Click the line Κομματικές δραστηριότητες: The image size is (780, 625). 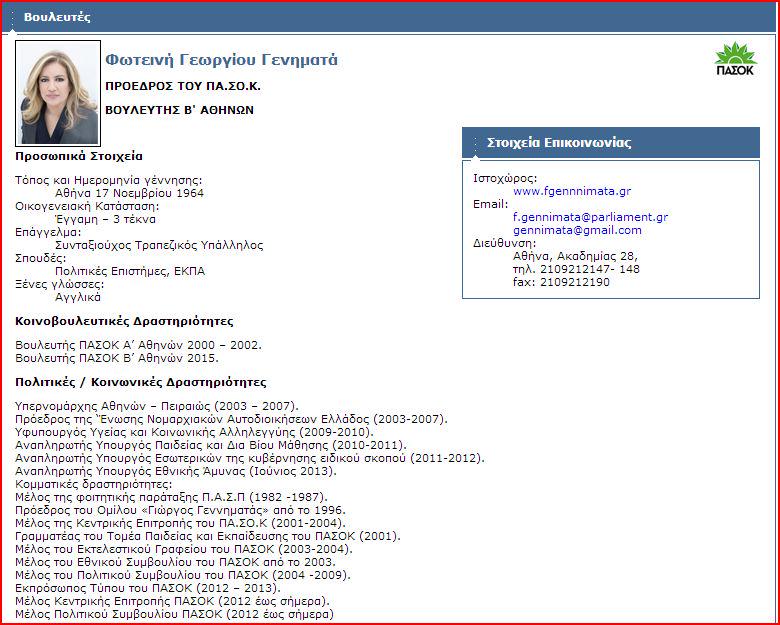pos(94,484)
